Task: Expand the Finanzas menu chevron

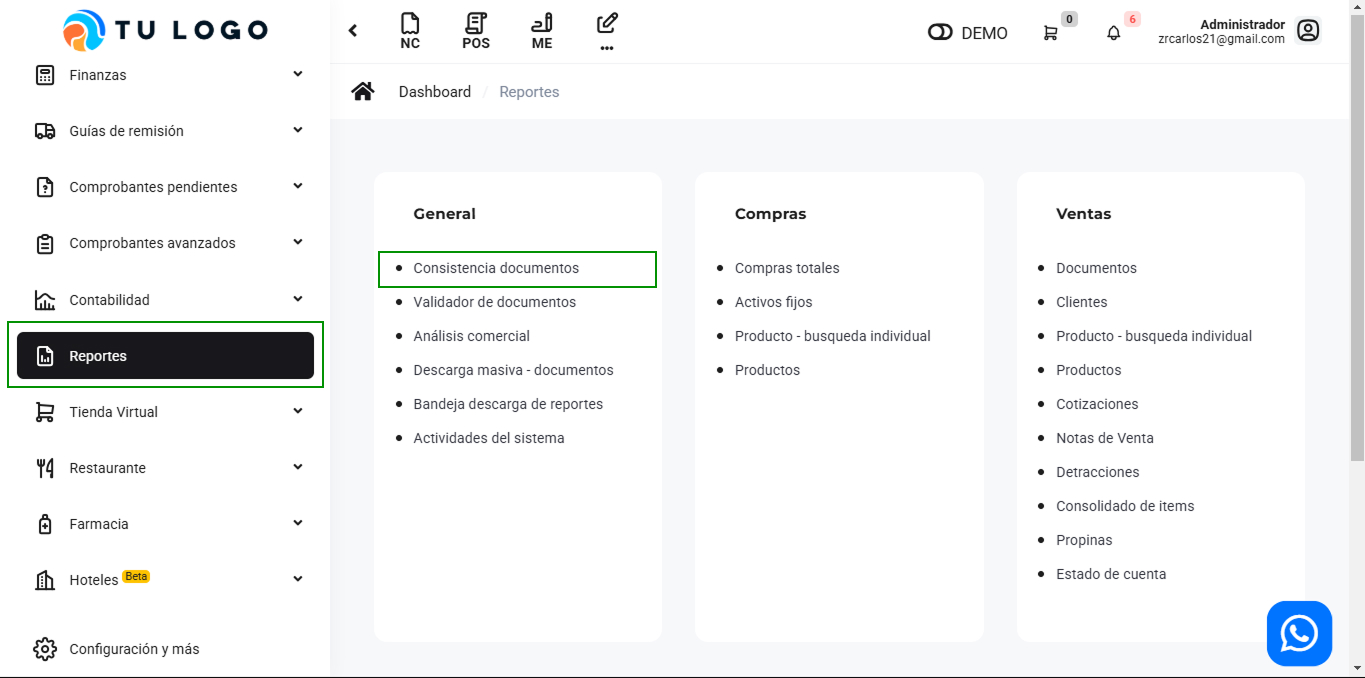Action: (x=297, y=74)
